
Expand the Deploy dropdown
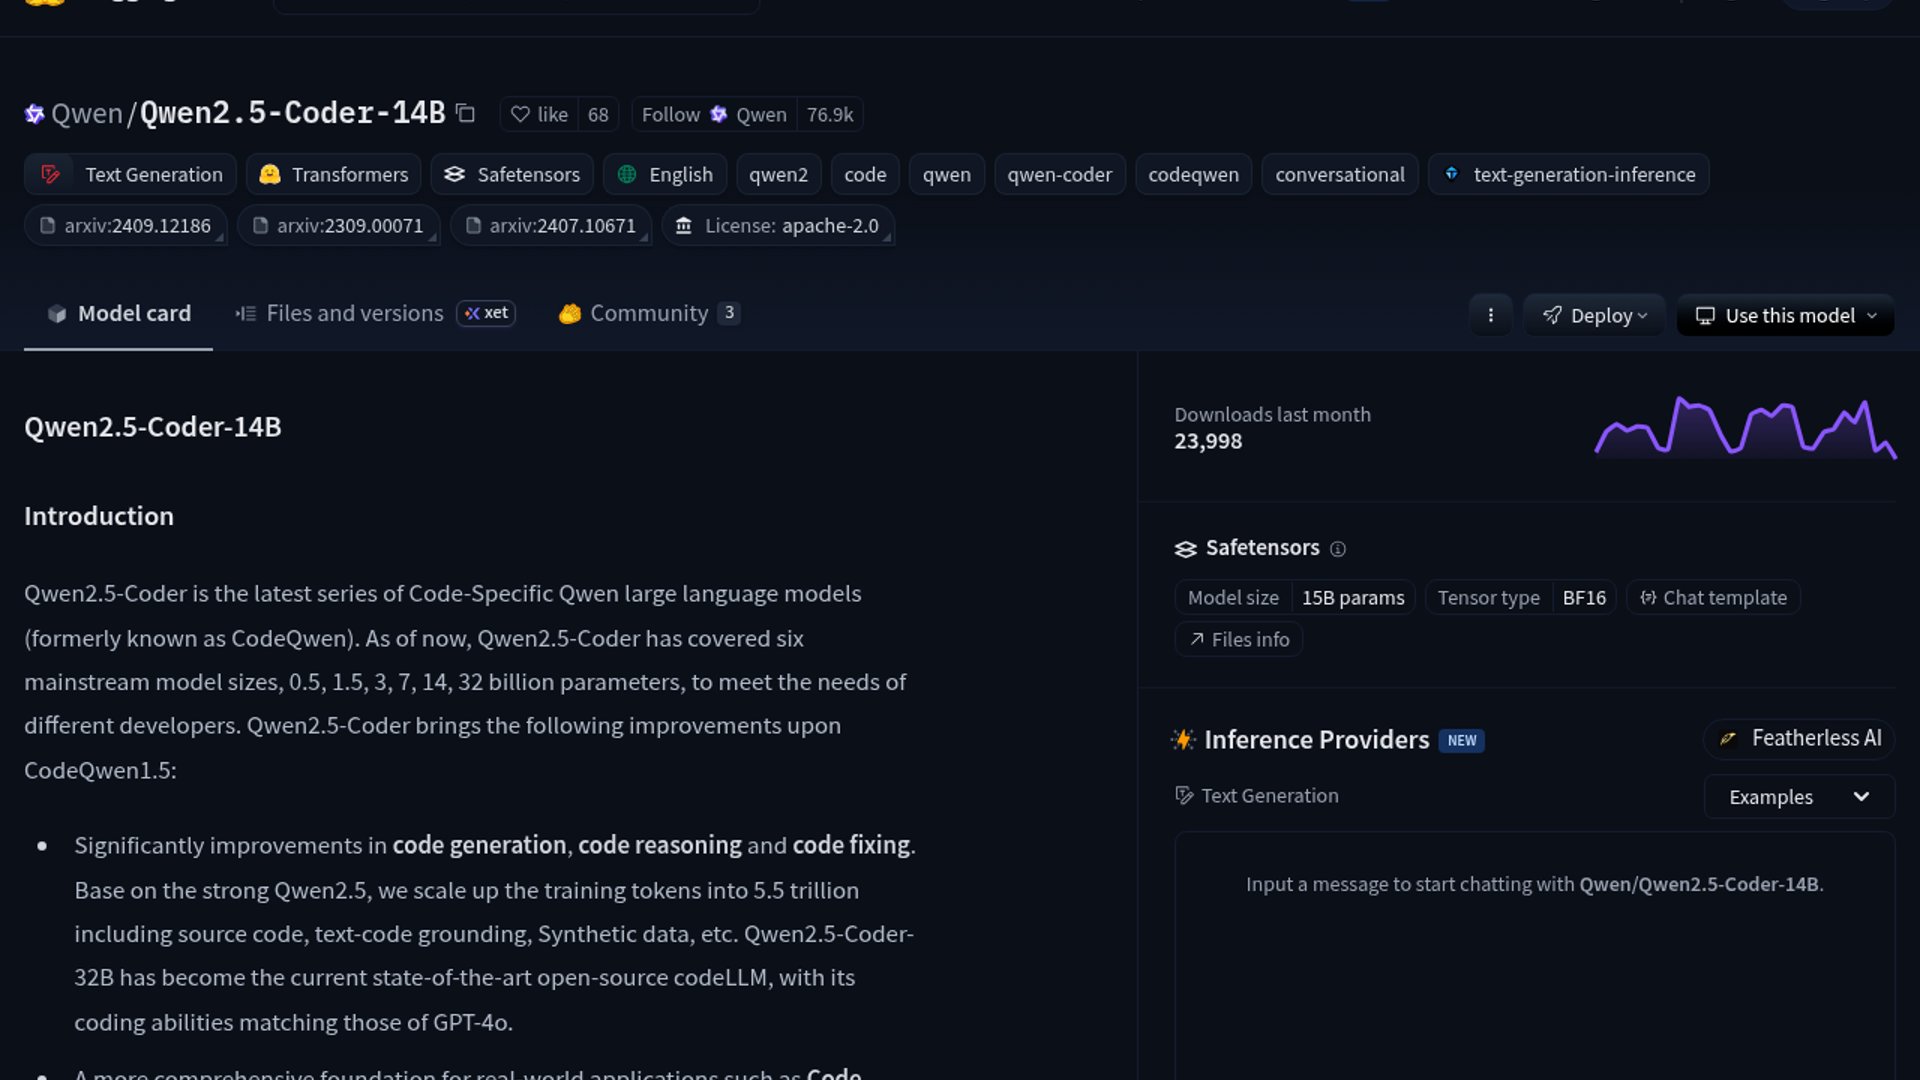(x=1594, y=315)
